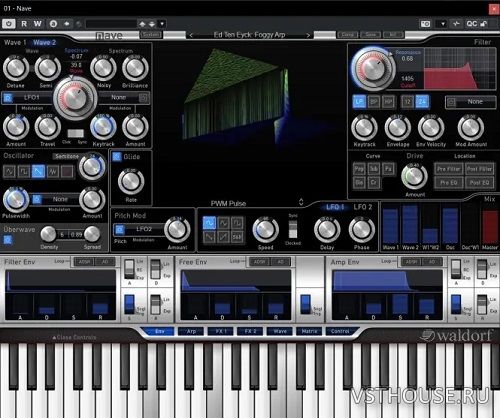Screen dimensions: 500x418
Task: Click the Wave 1 Detune knob
Action: (16, 68)
